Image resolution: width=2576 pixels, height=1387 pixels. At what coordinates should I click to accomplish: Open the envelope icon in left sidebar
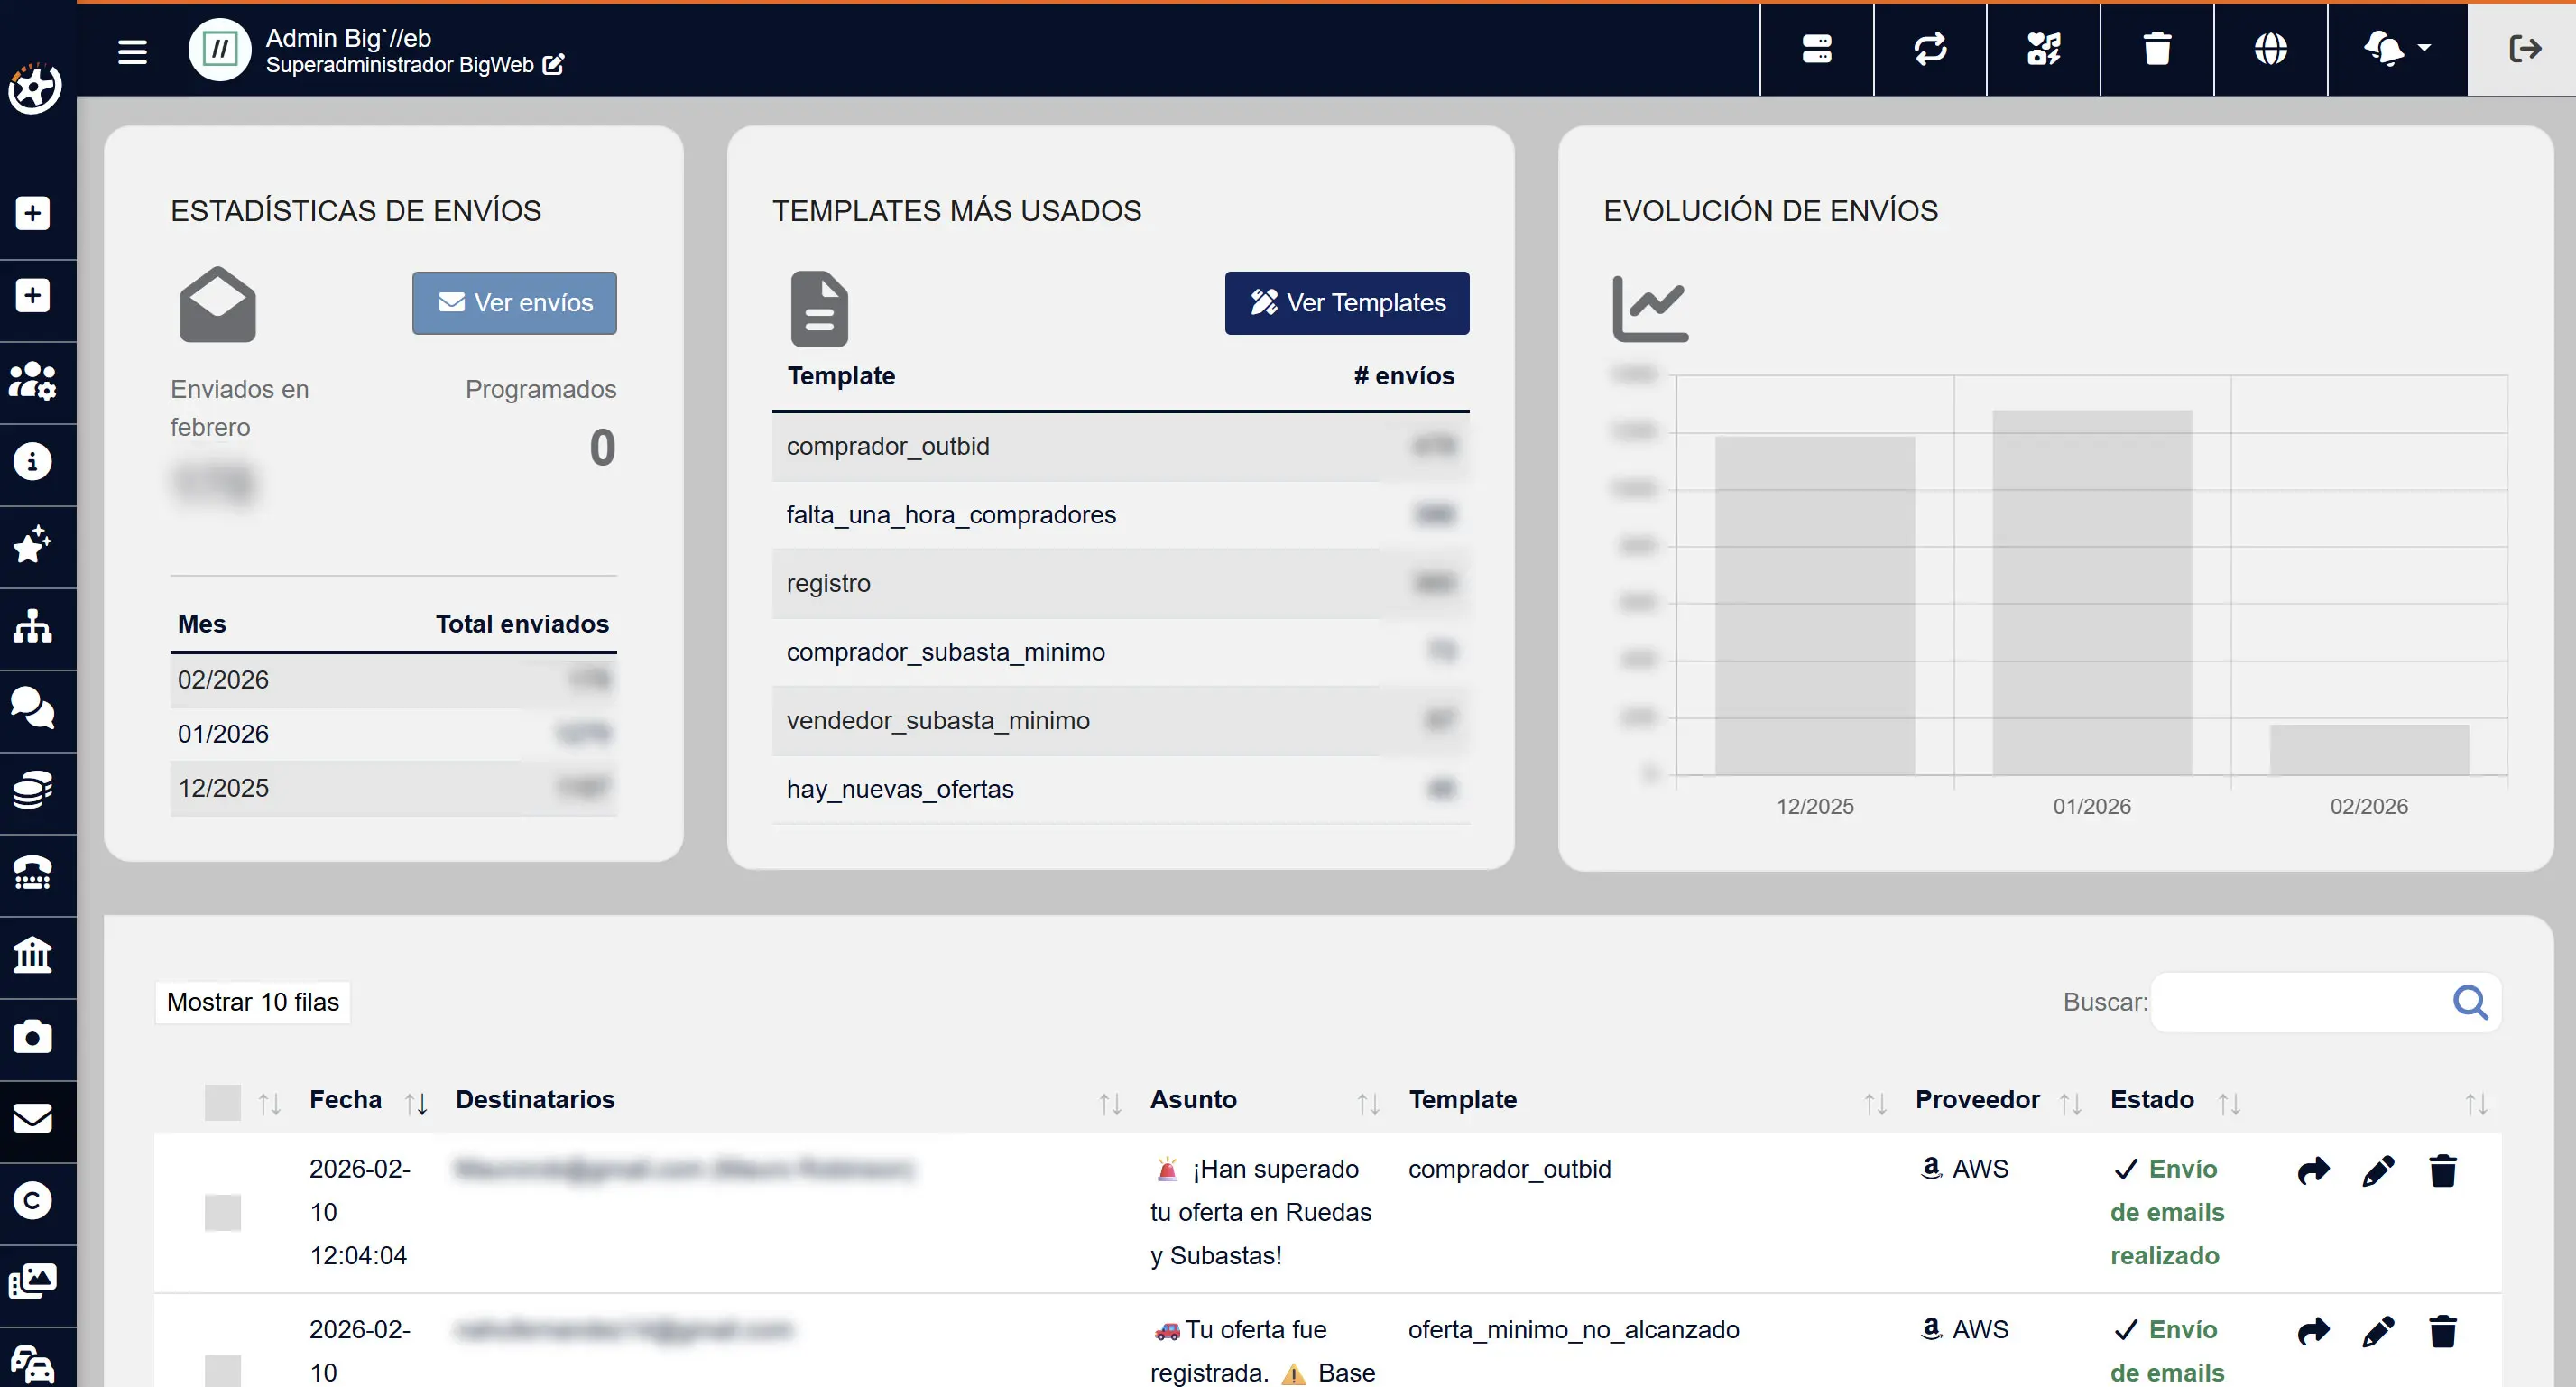tap(33, 1118)
